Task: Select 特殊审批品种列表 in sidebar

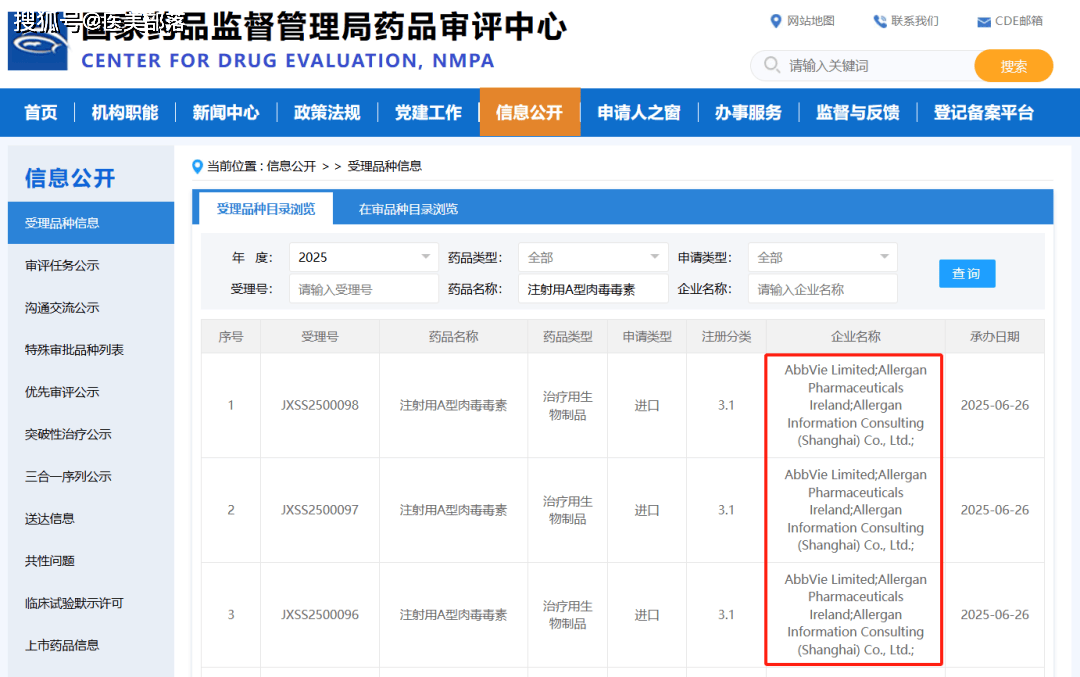Action: click(74, 350)
